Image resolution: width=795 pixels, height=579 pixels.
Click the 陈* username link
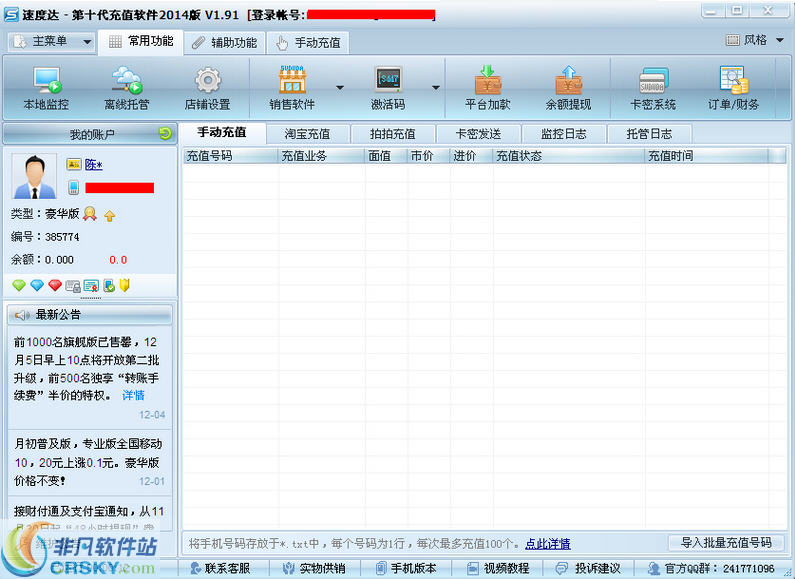point(93,164)
